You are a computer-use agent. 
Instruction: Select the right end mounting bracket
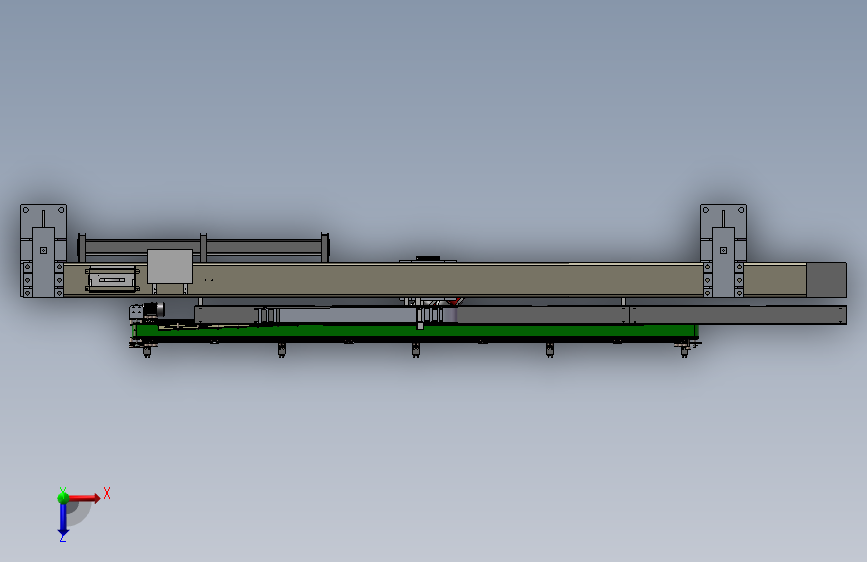(x=723, y=251)
